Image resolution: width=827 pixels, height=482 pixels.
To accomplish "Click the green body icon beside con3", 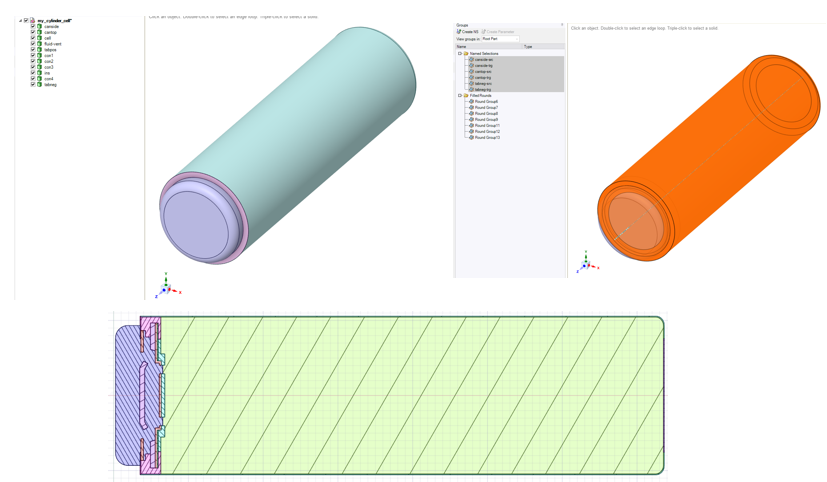I will click(x=40, y=67).
